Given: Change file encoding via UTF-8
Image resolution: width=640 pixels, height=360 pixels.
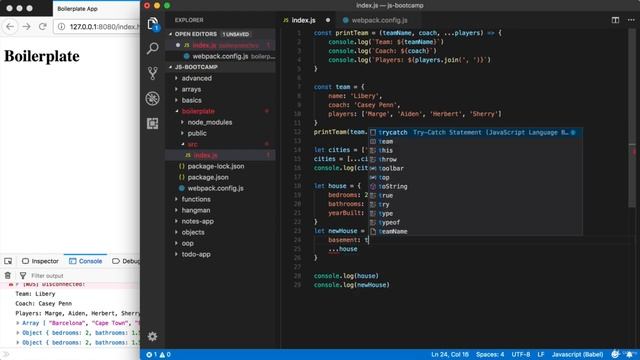Looking at the screenshot, I should click(x=520, y=355).
